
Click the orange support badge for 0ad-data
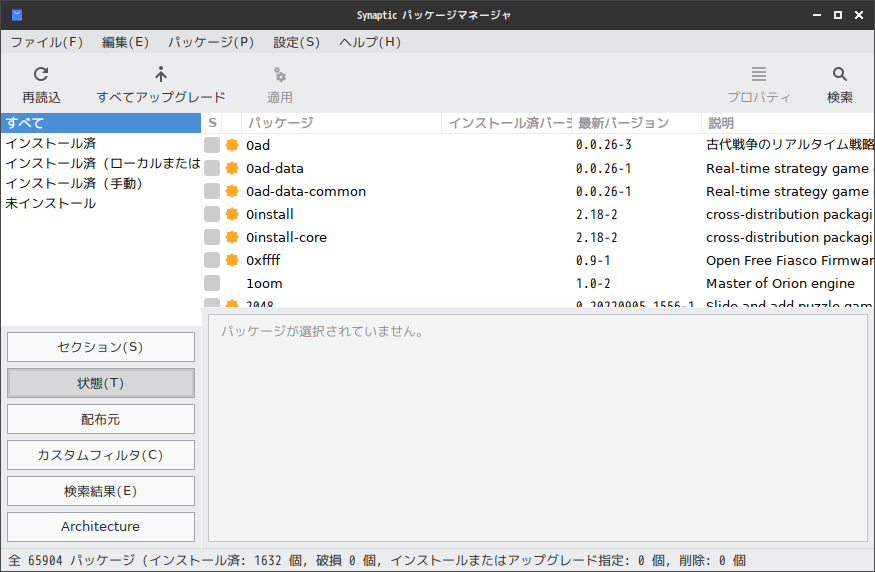[232, 168]
